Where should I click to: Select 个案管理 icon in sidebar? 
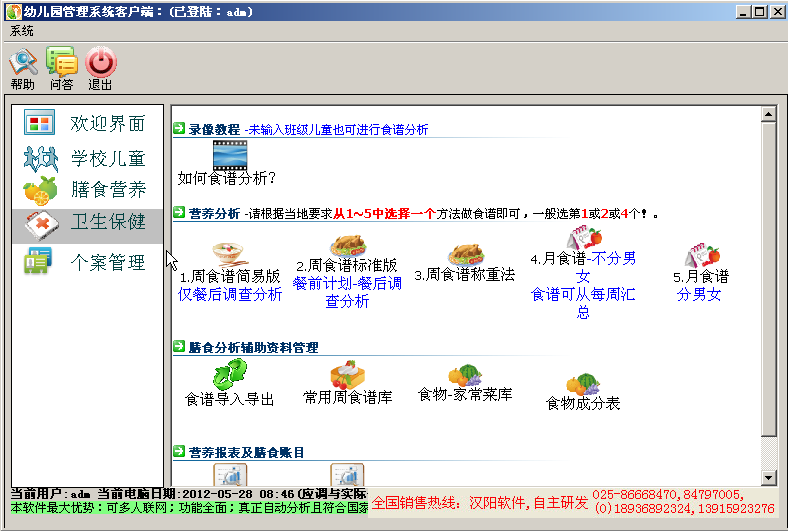click(38, 260)
